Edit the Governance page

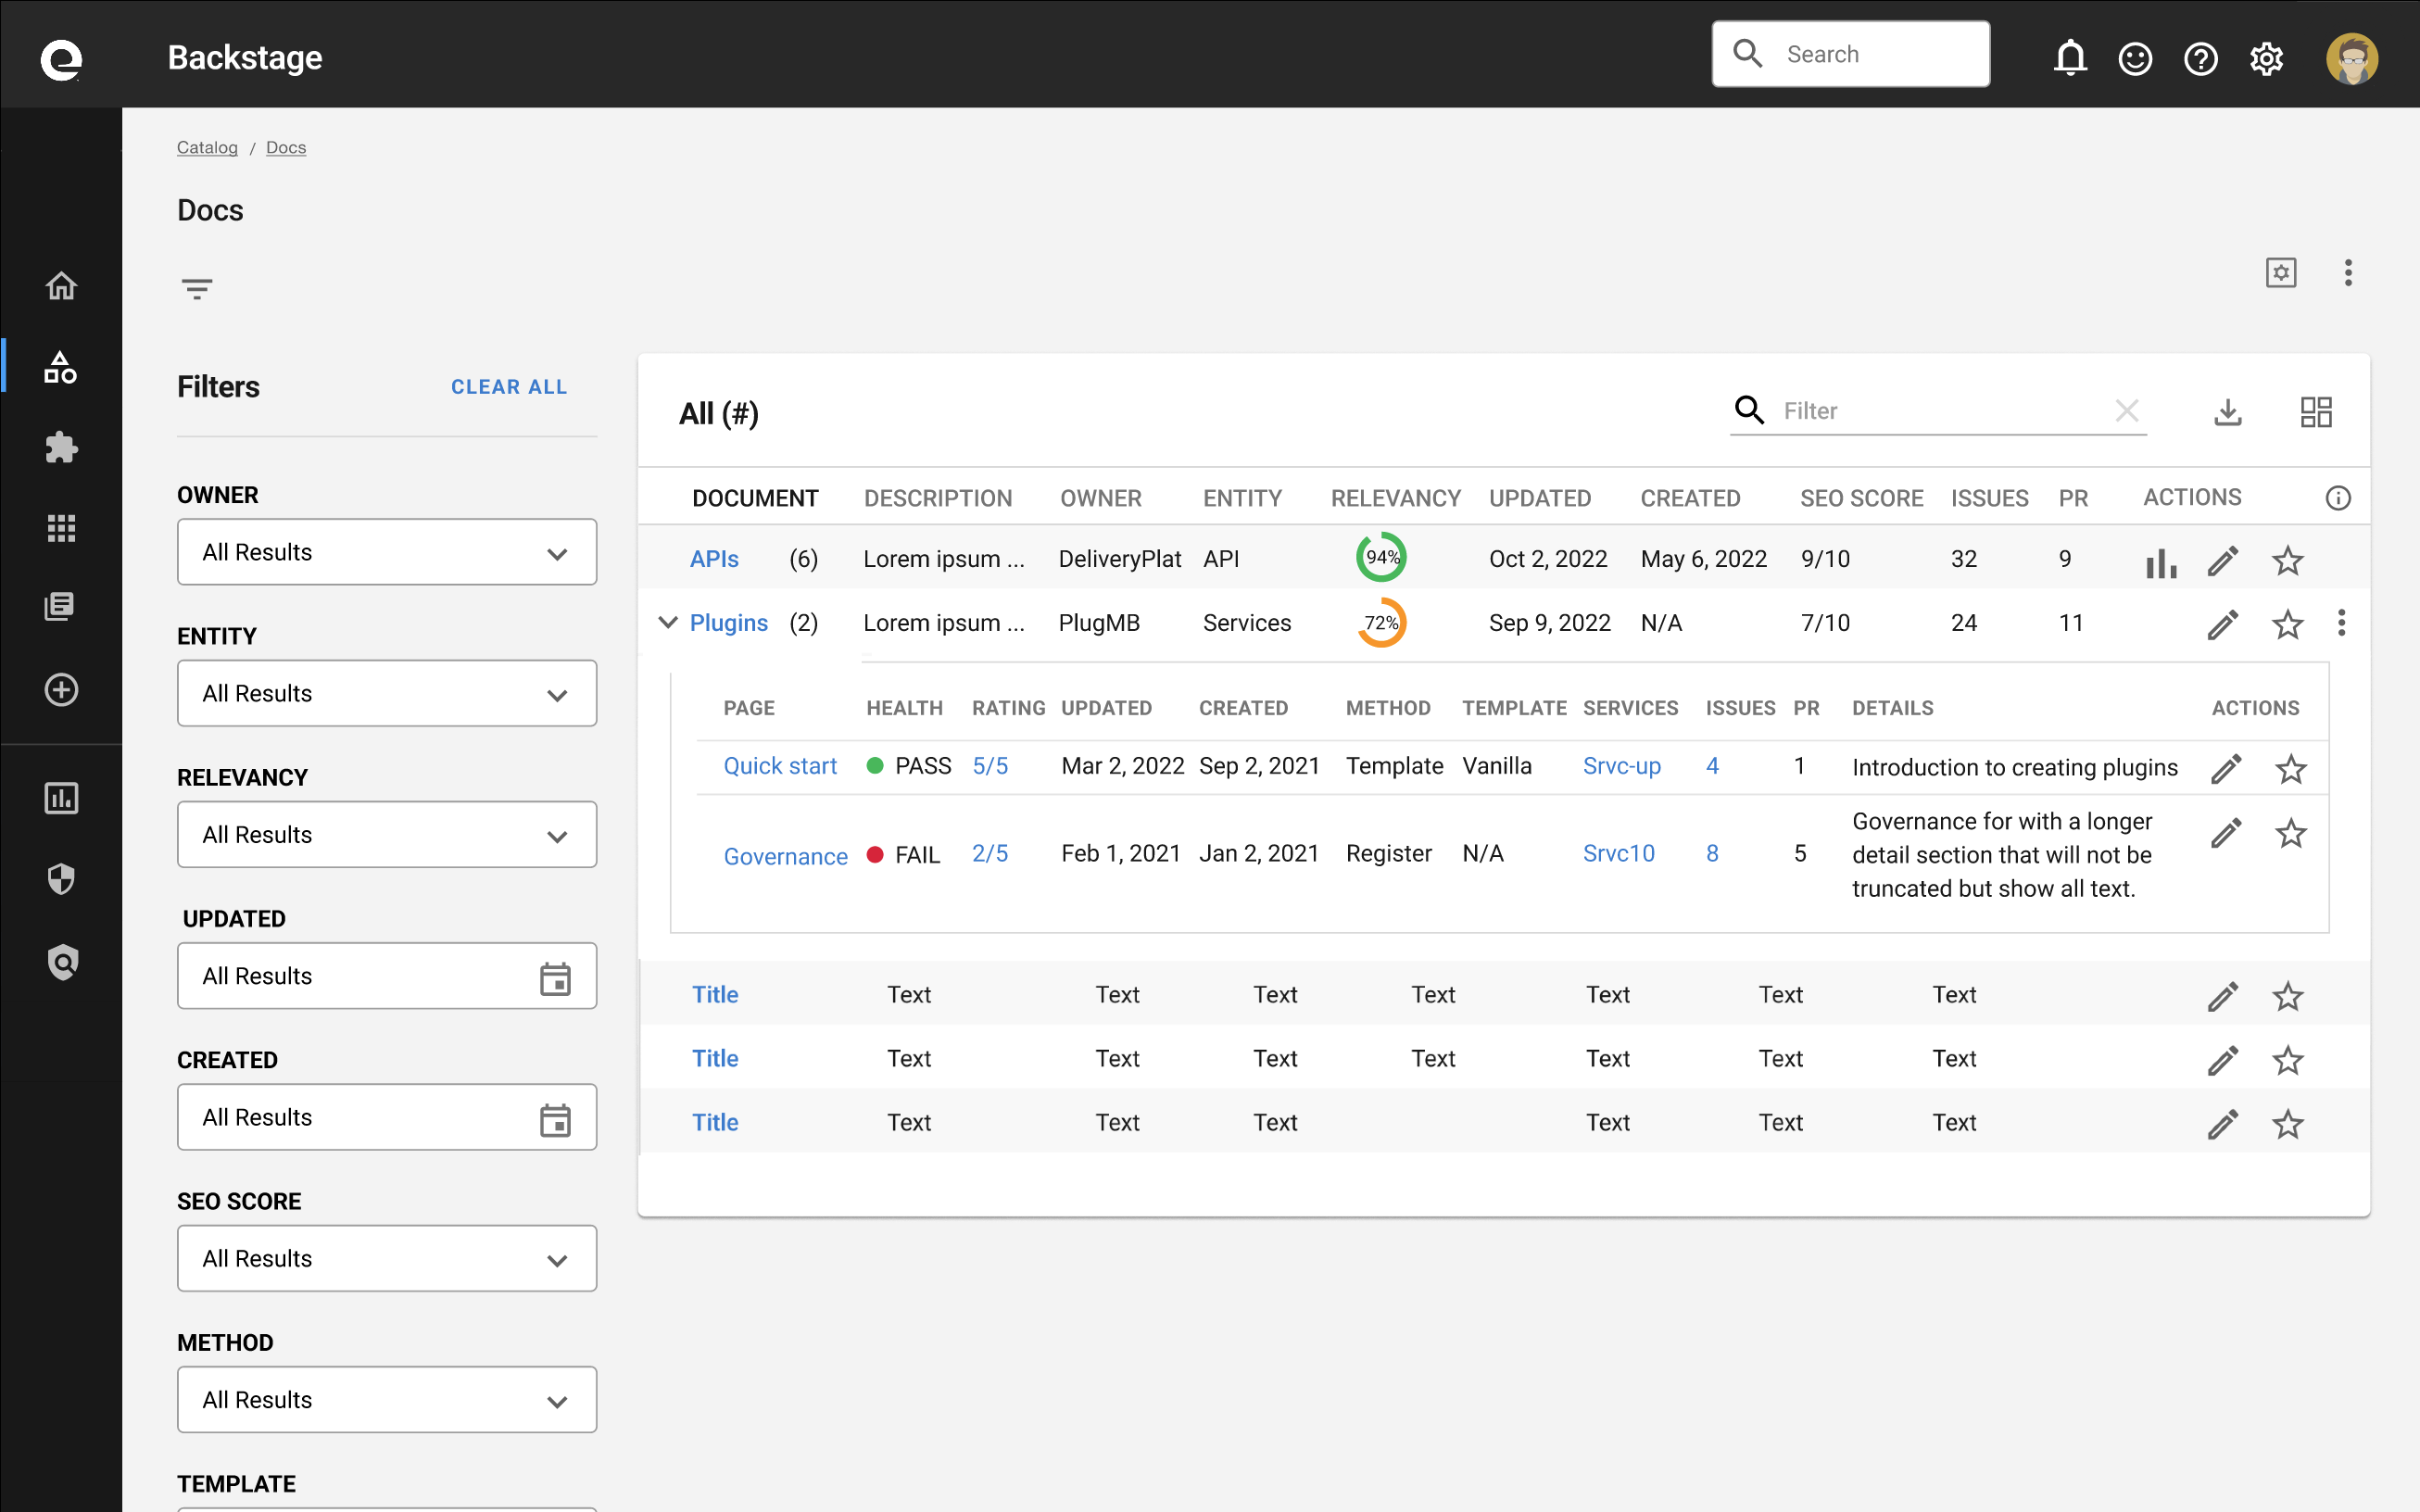(2226, 833)
